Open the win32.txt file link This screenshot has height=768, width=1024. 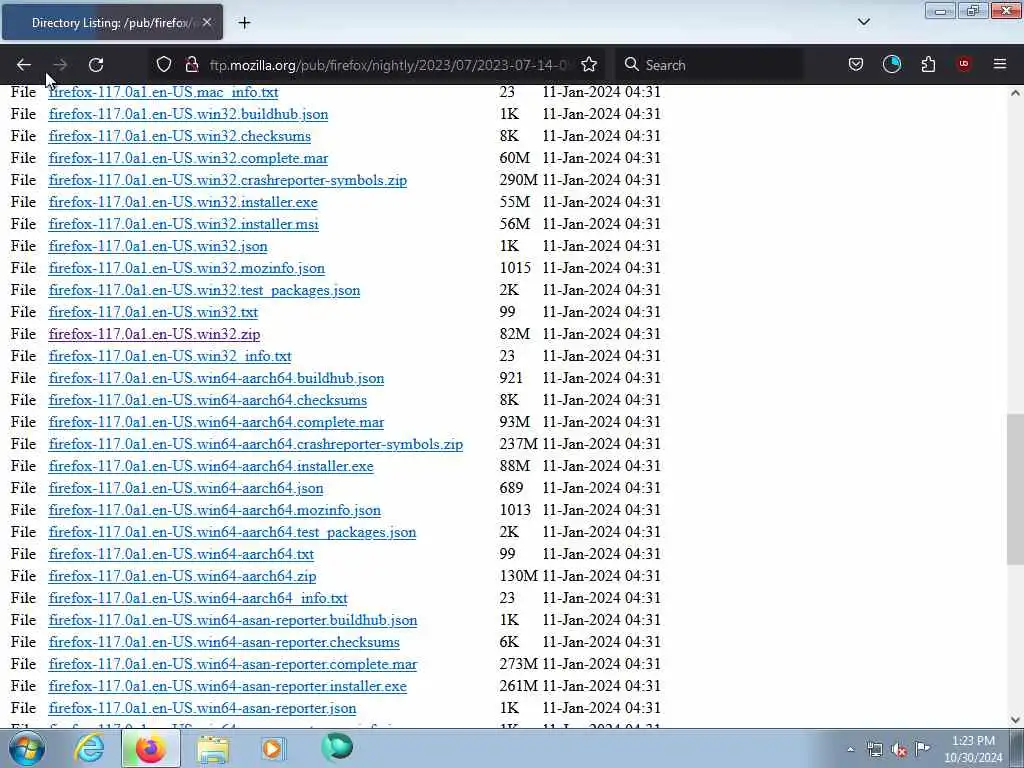tap(153, 312)
